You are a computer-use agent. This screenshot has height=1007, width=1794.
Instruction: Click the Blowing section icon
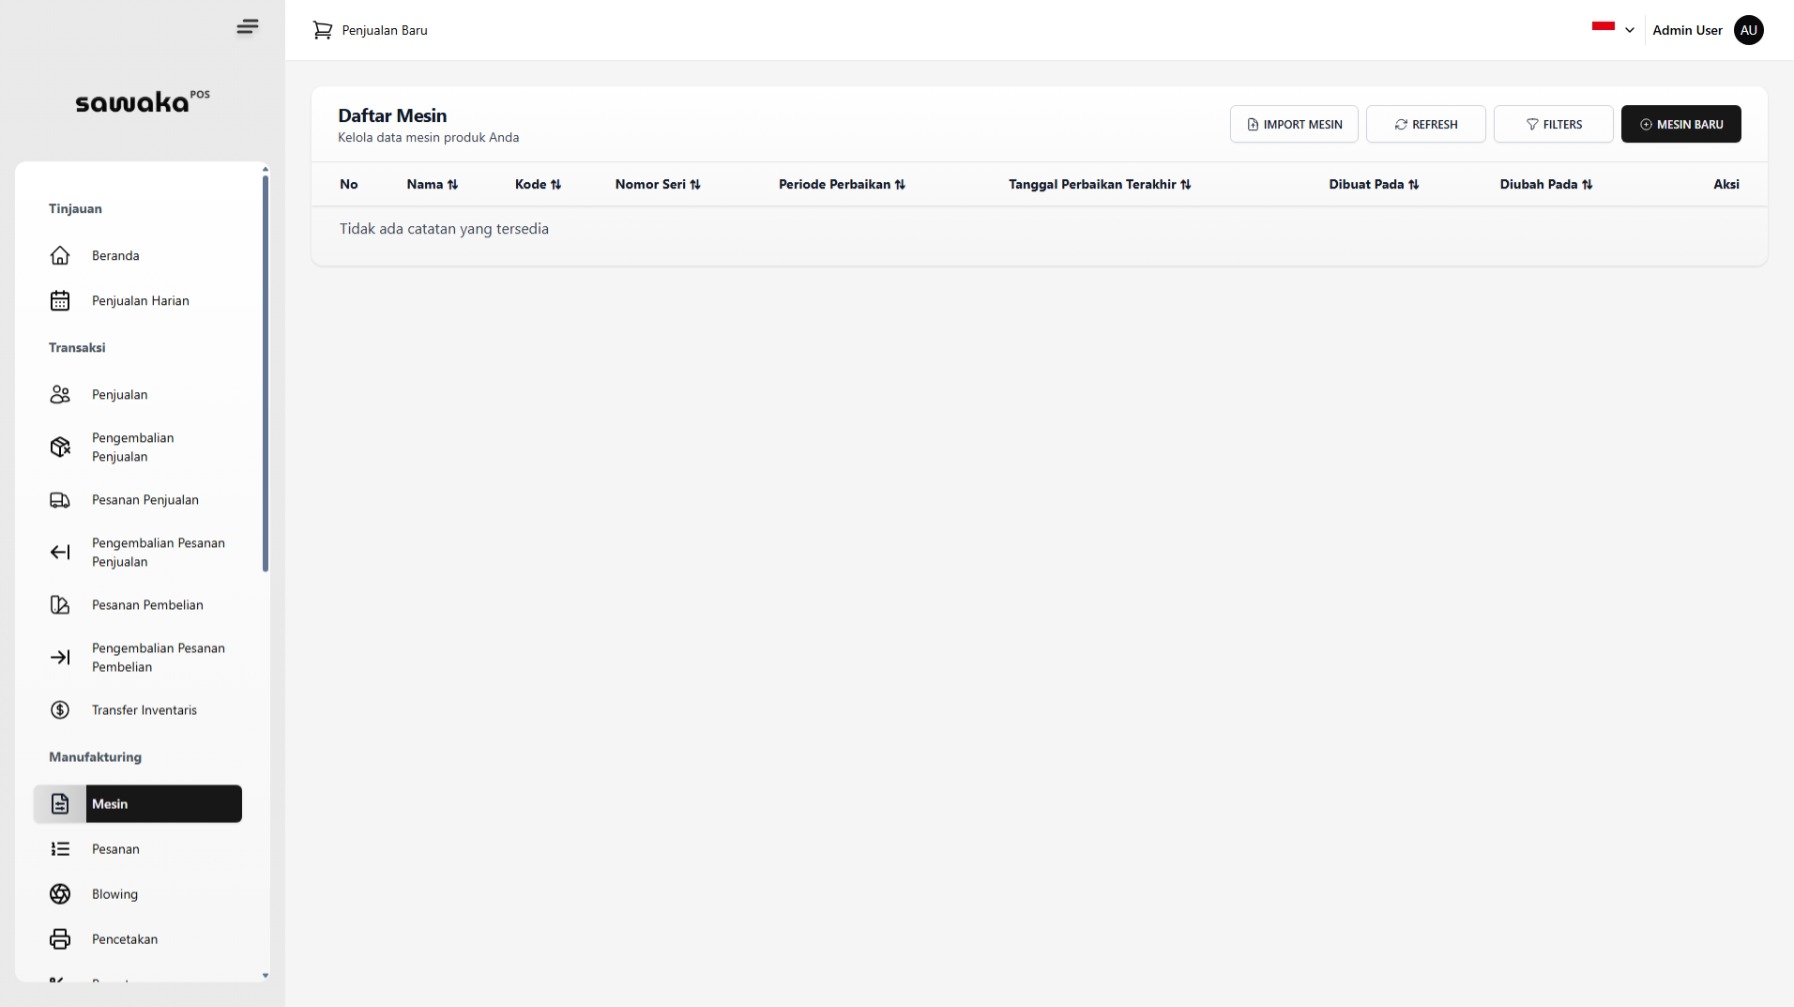(60, 894)
